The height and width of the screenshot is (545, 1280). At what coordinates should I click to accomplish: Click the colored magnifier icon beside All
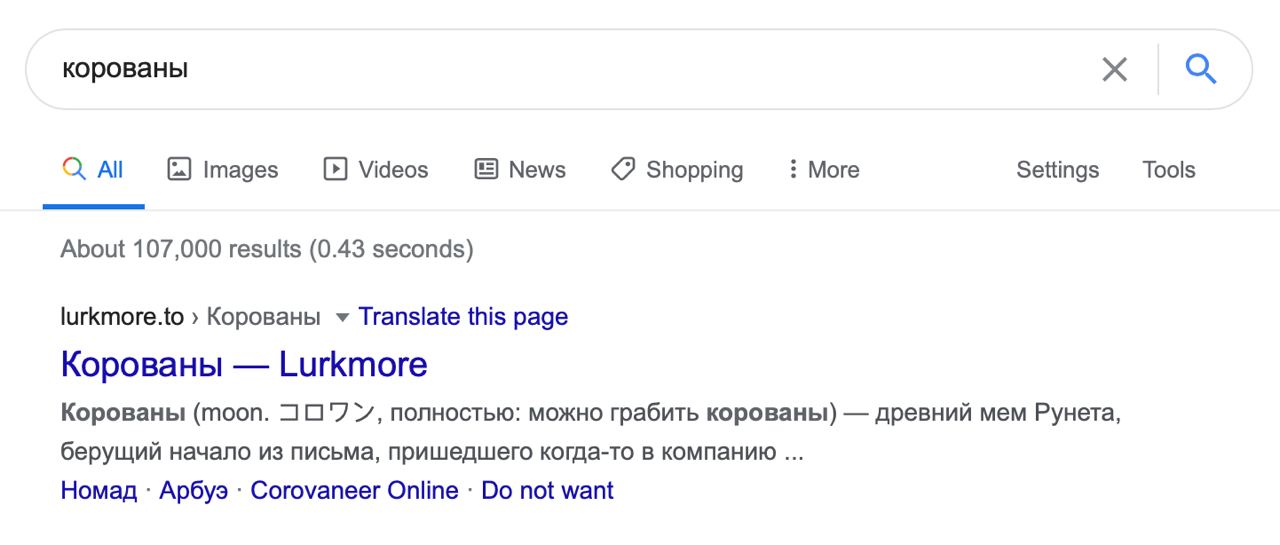tap(74, 170)
